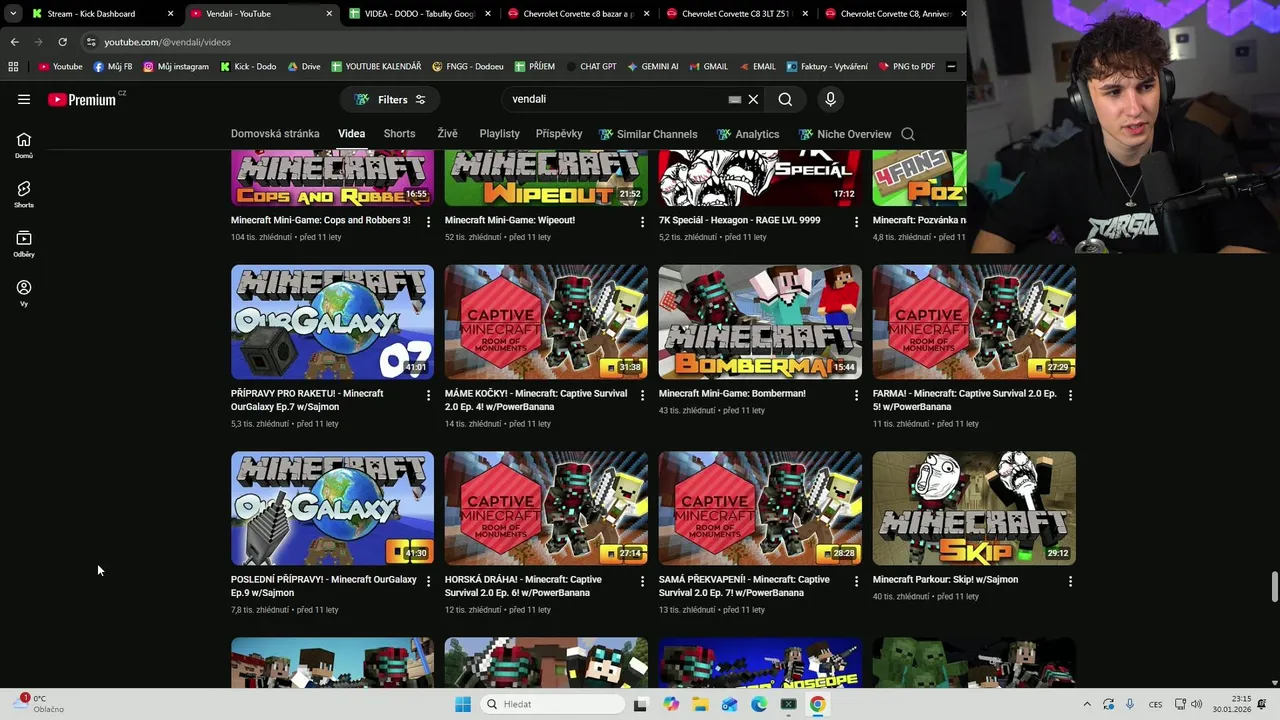Open the YOUTUBE KALENDÁŘ bookmark

click(376, 67)
